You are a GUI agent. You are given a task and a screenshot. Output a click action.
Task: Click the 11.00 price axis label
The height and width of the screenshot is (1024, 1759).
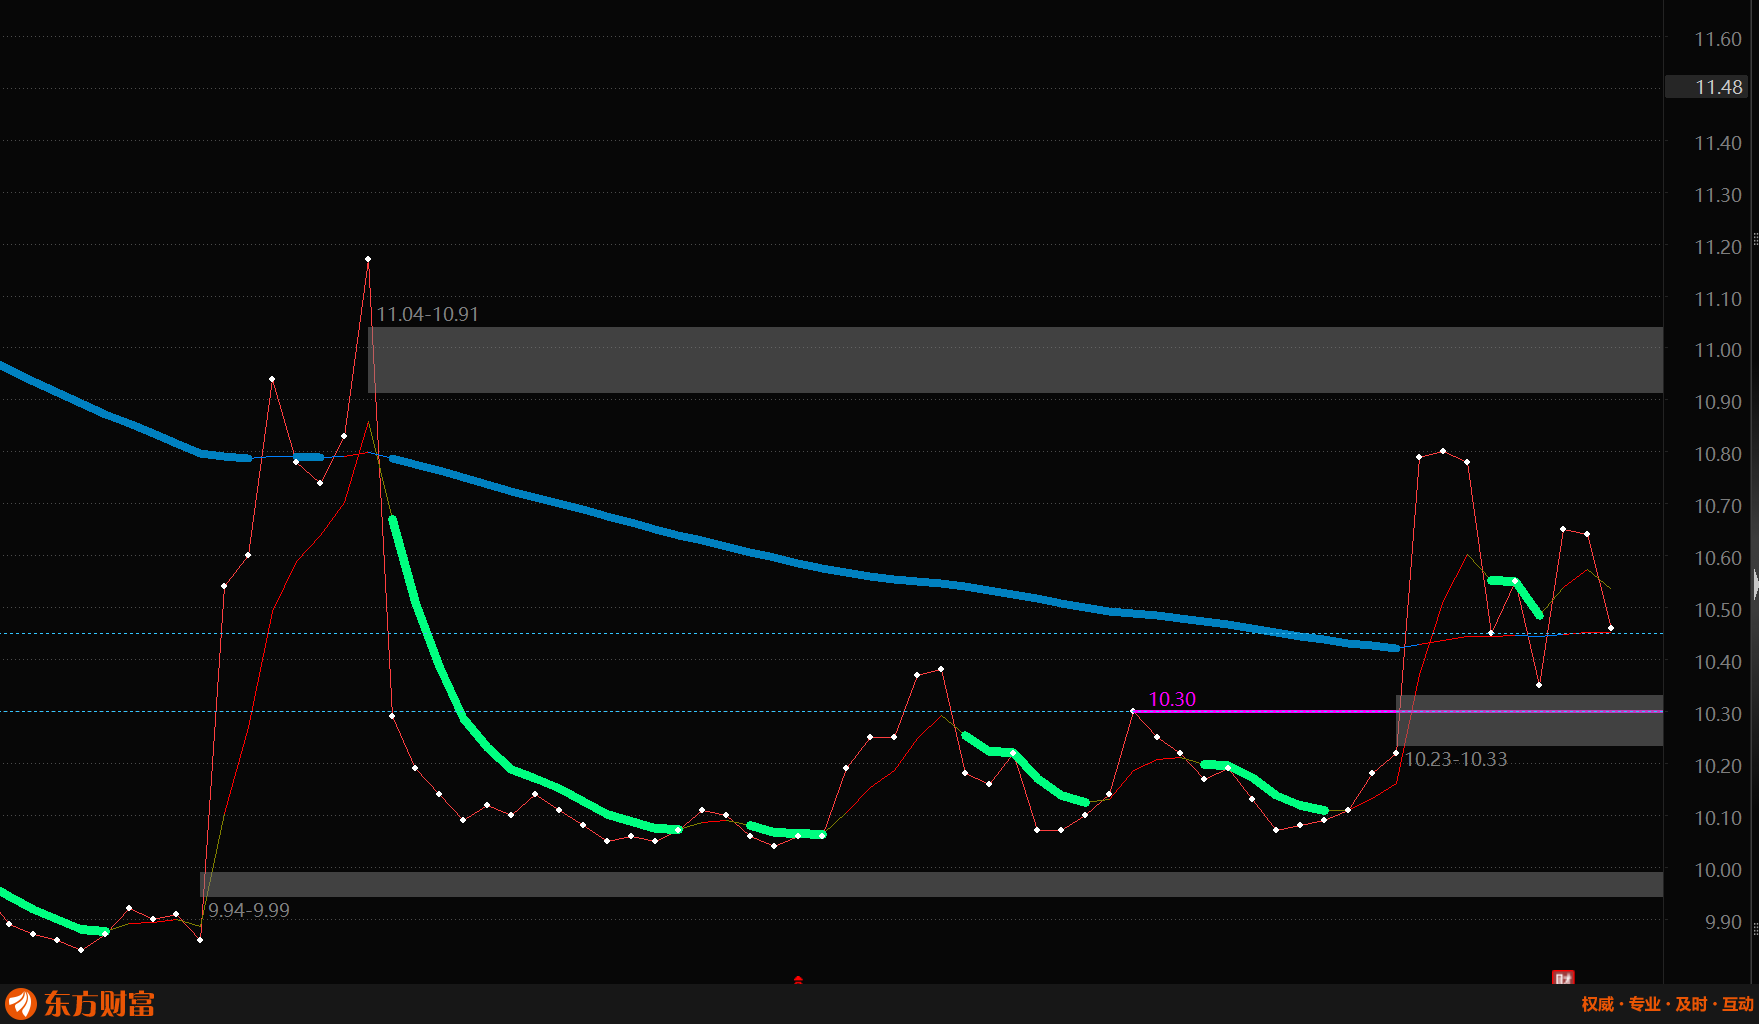pyautogui.click(x=1717, y=350)
